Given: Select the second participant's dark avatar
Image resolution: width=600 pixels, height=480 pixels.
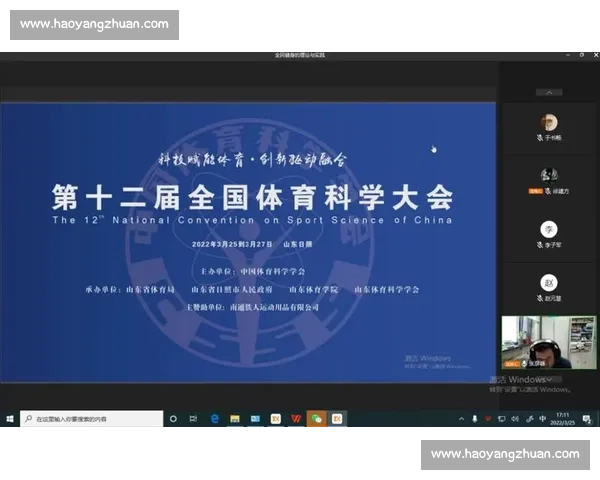Looking at the screenshot, I should click(x=549, y=175).
